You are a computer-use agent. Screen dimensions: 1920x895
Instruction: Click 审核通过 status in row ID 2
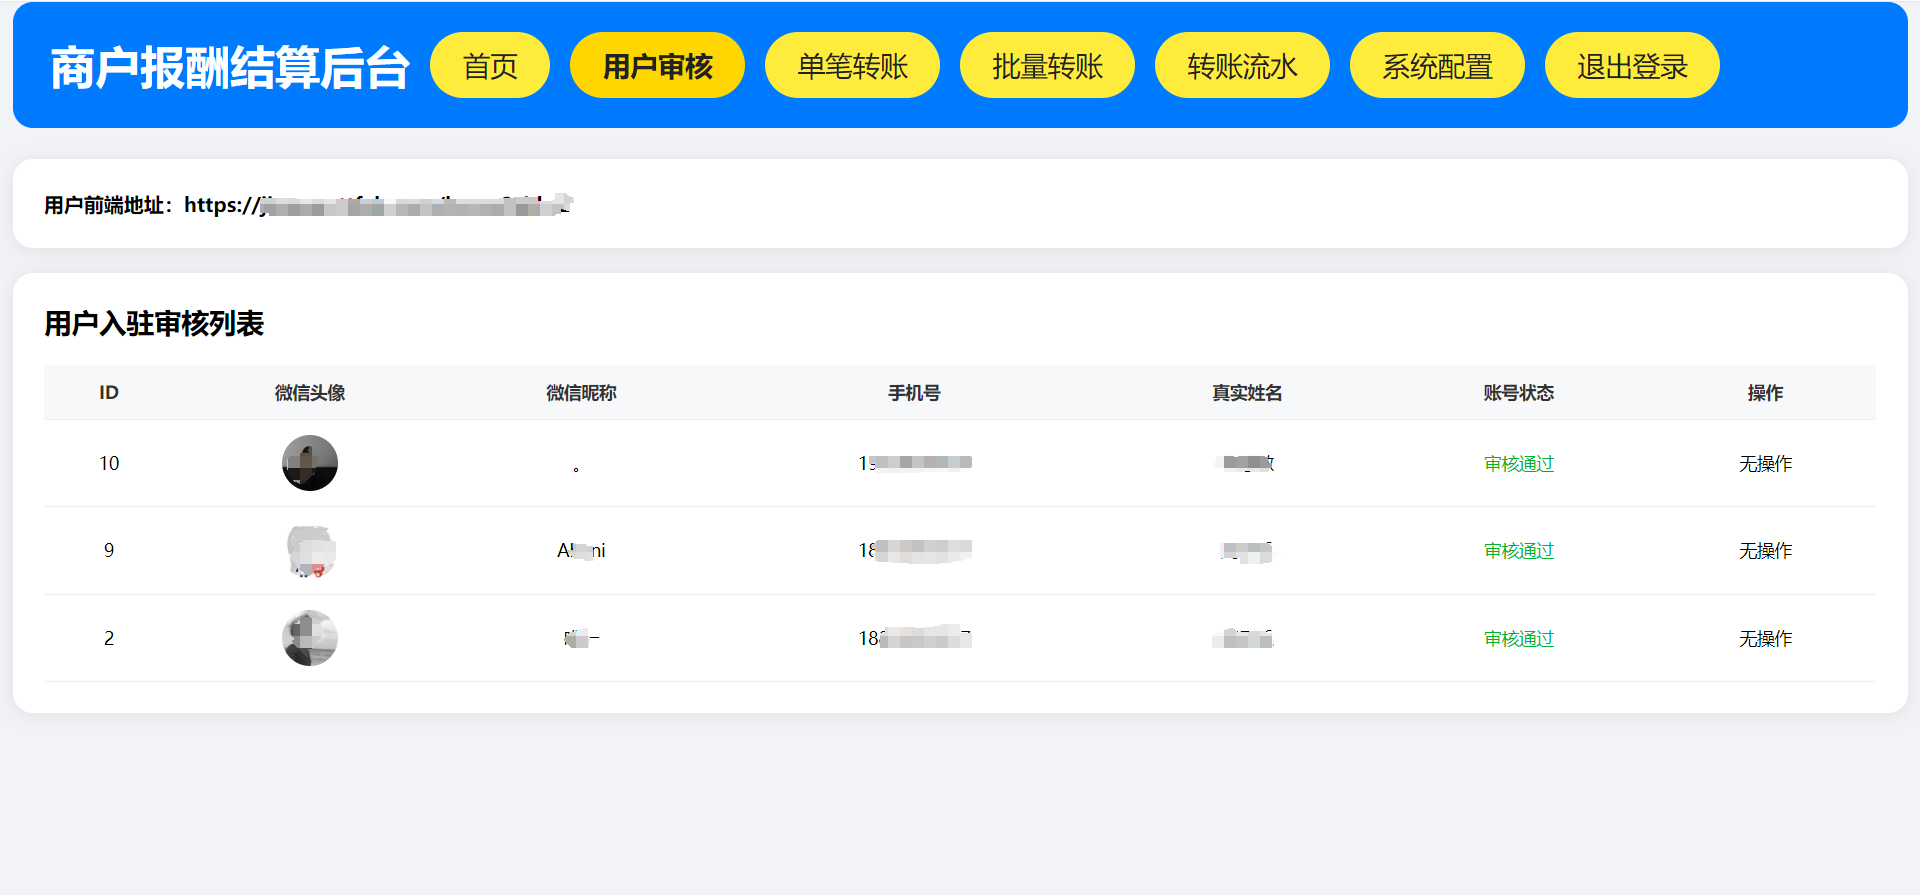point(1518,638)
